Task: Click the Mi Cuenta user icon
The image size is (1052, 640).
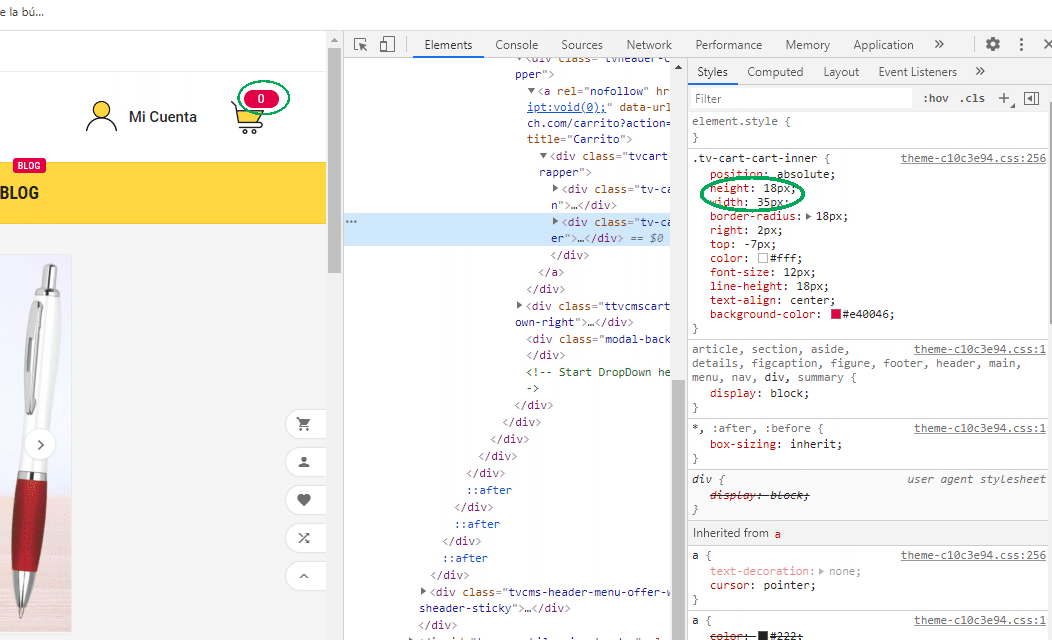Action: [x=101, y=116]
